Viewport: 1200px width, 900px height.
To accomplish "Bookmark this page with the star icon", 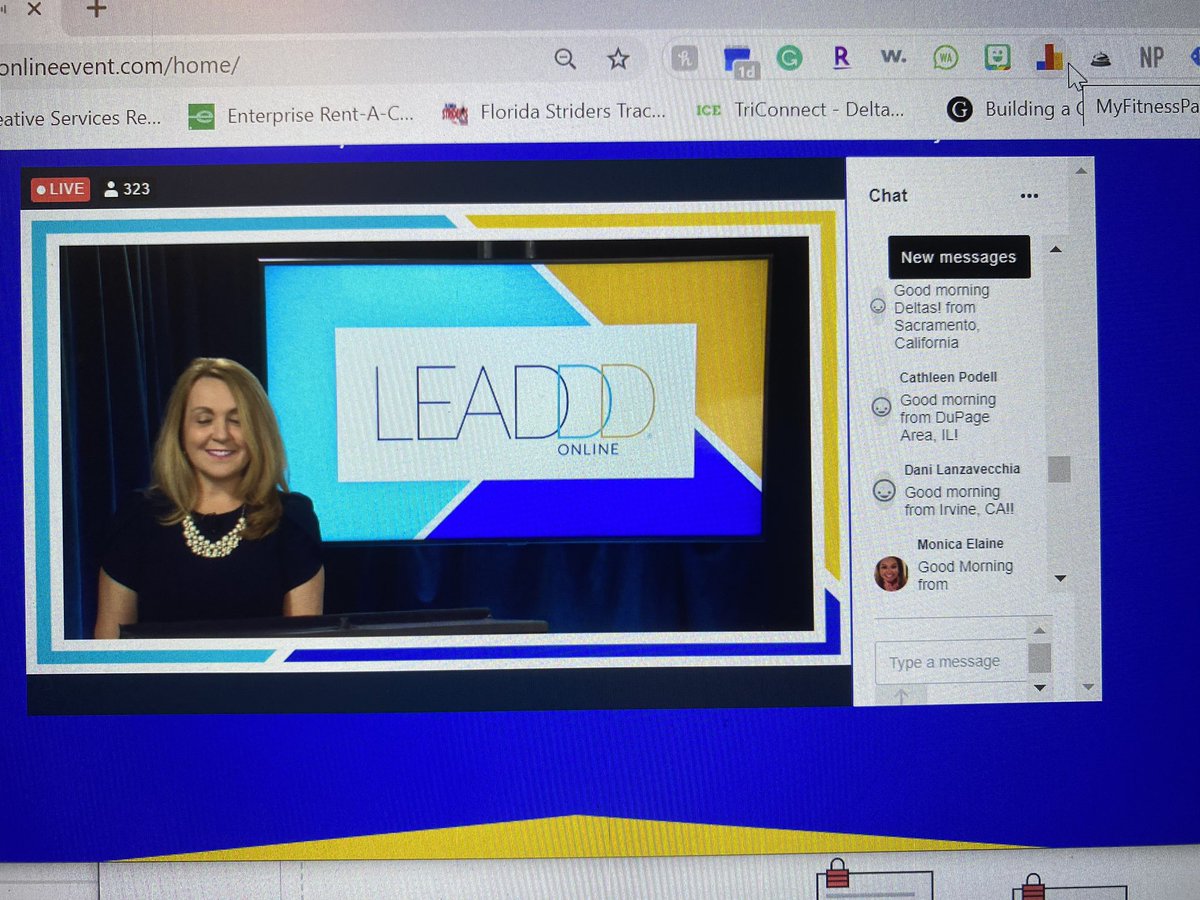I will tap(619, 60).
